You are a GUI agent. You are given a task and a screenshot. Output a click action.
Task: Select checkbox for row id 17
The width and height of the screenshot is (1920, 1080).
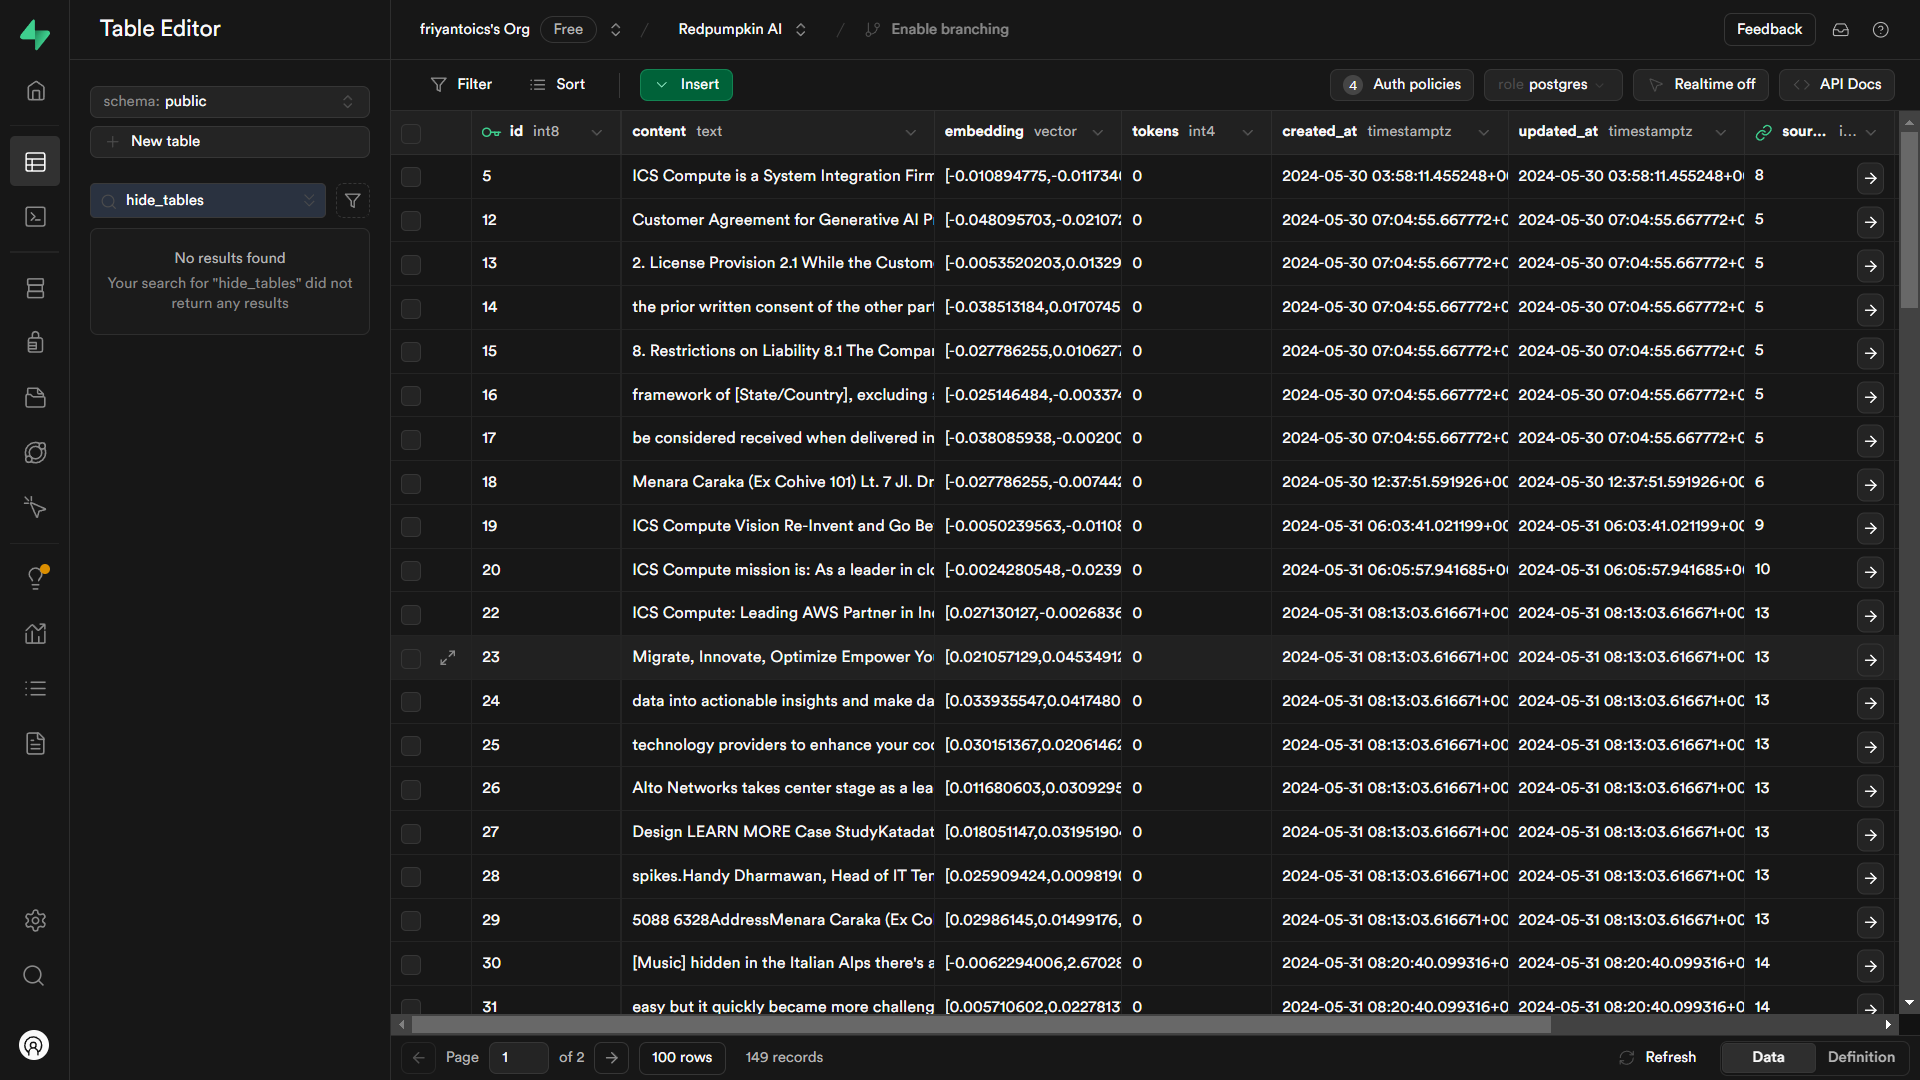tap(411, 440)
